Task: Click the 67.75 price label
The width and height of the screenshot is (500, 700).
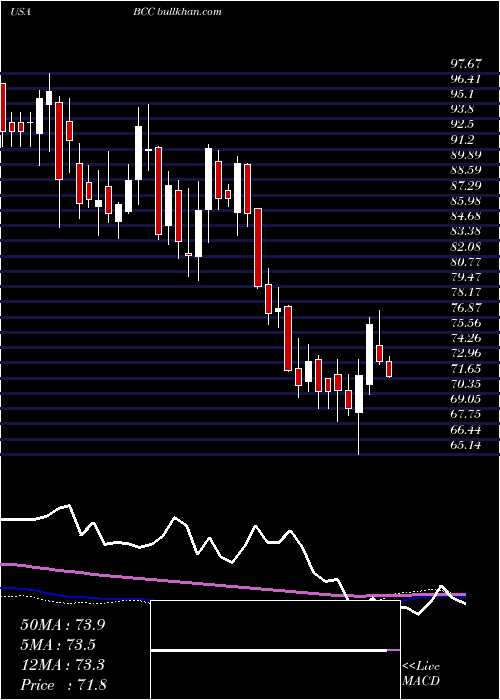Action: click(466, 414)
